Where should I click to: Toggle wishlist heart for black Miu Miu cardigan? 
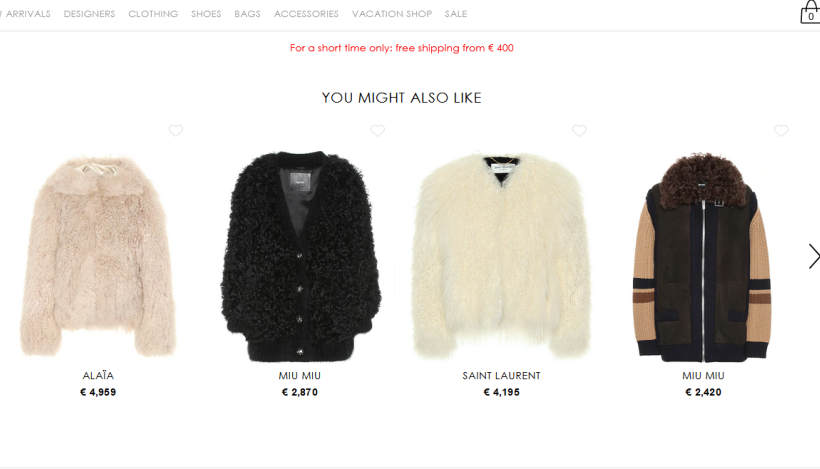click(x=378, y=131)
